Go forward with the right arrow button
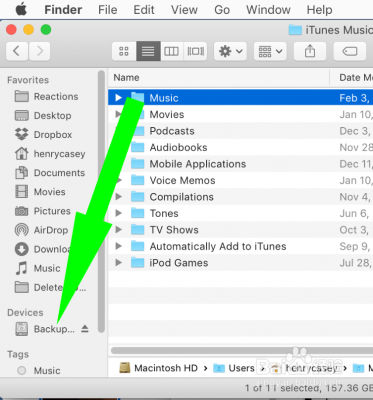 39,51
